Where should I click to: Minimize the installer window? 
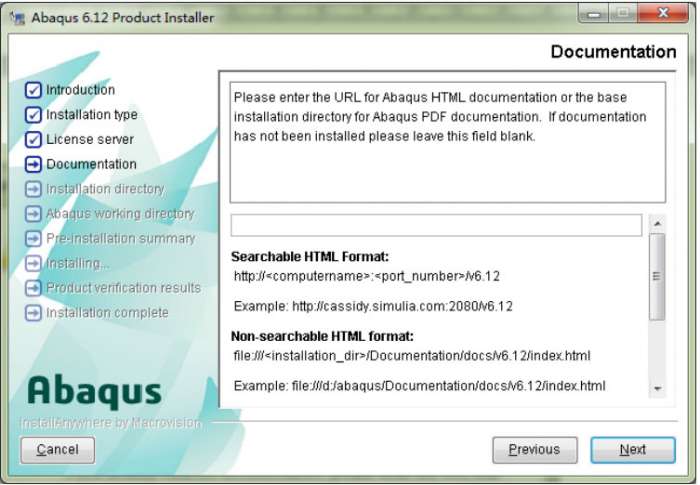pos(593,14)
